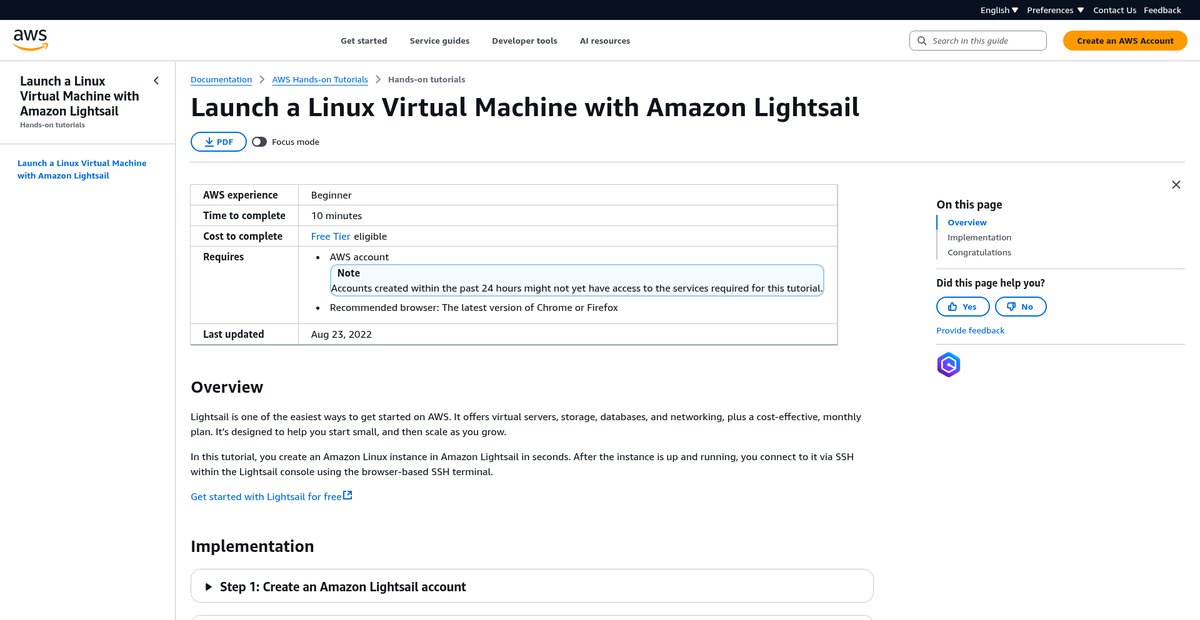
Task: Jump to Congratulations in On this page
Action: [980, 253]
